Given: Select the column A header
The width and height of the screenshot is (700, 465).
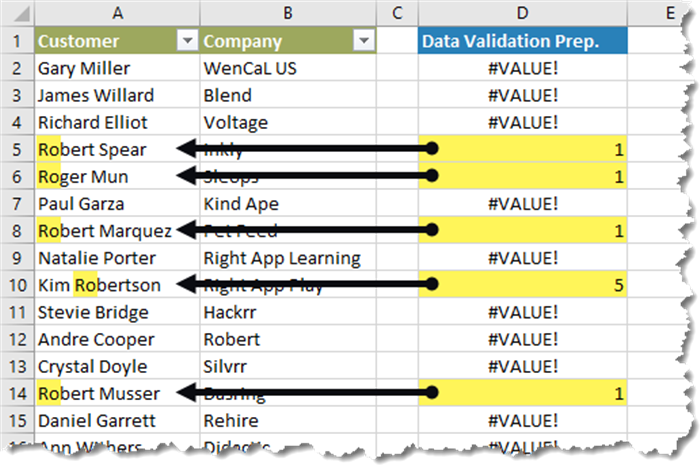Looking at the screenshot, I should pyautogui.click(x=117, y=13).
